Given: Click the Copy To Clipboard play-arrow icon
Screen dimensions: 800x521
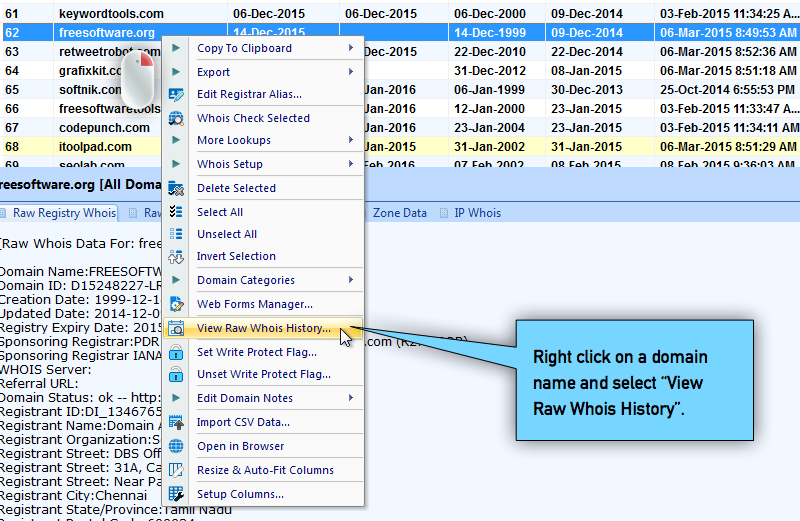Looking at the screenshot, I should click(176, 48).
